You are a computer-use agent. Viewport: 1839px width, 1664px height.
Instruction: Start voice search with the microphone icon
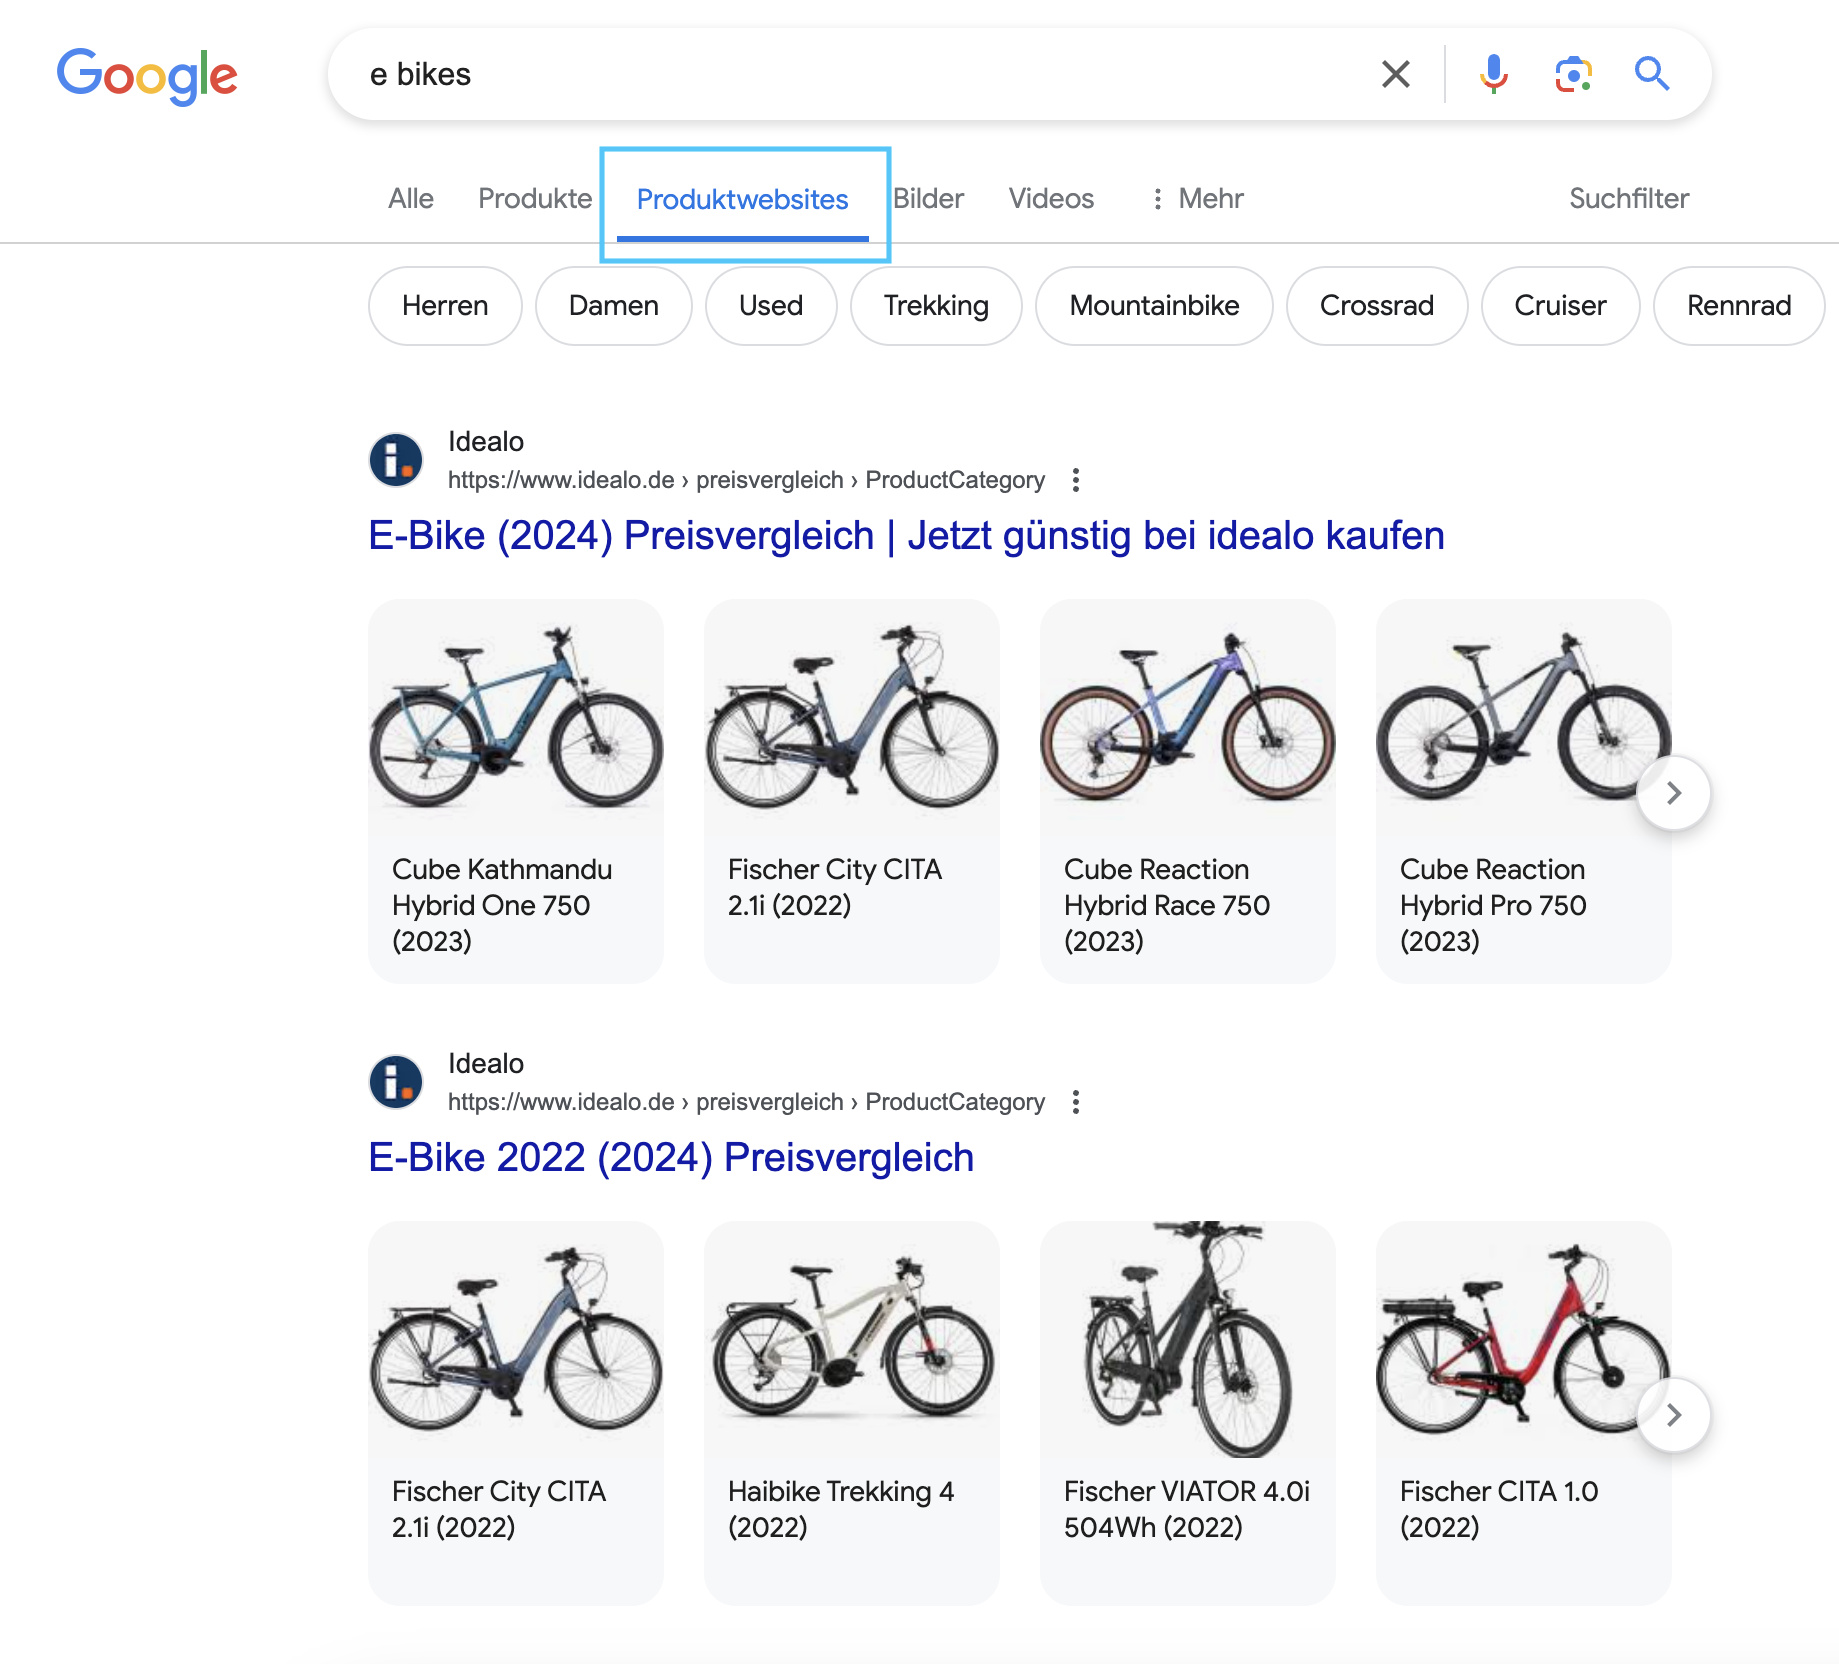pyautogui.click(x=1493, y=74)
